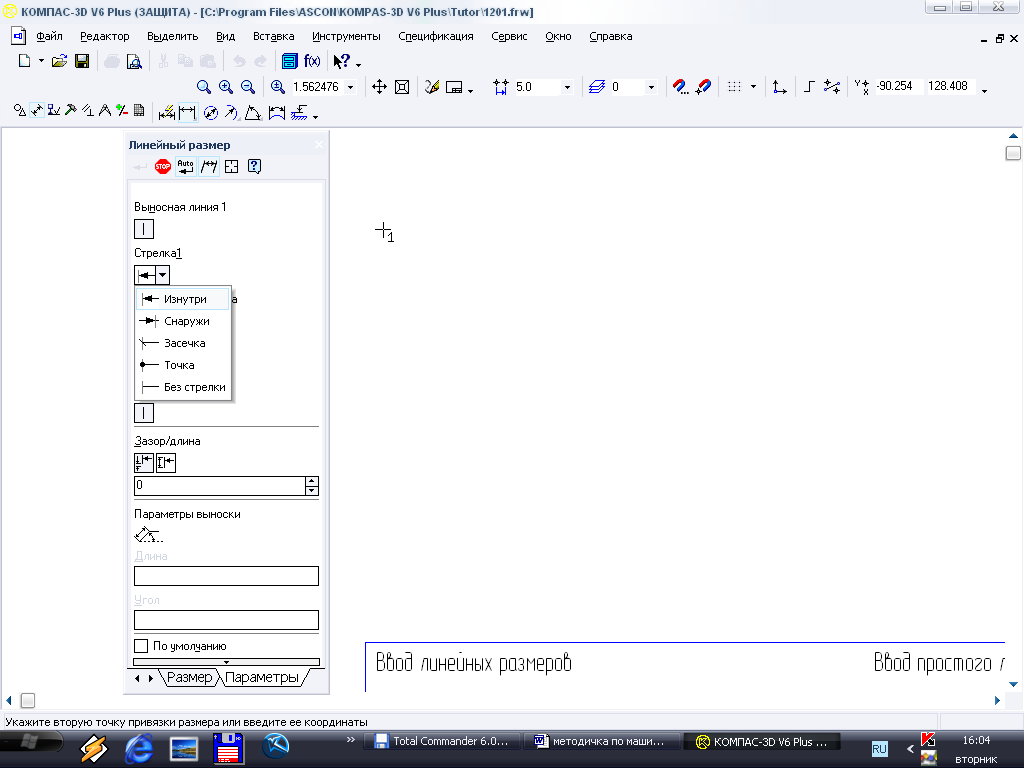Toggle orthogonal drawing mode
The image size is (1024, 768).
coord(809,87)
